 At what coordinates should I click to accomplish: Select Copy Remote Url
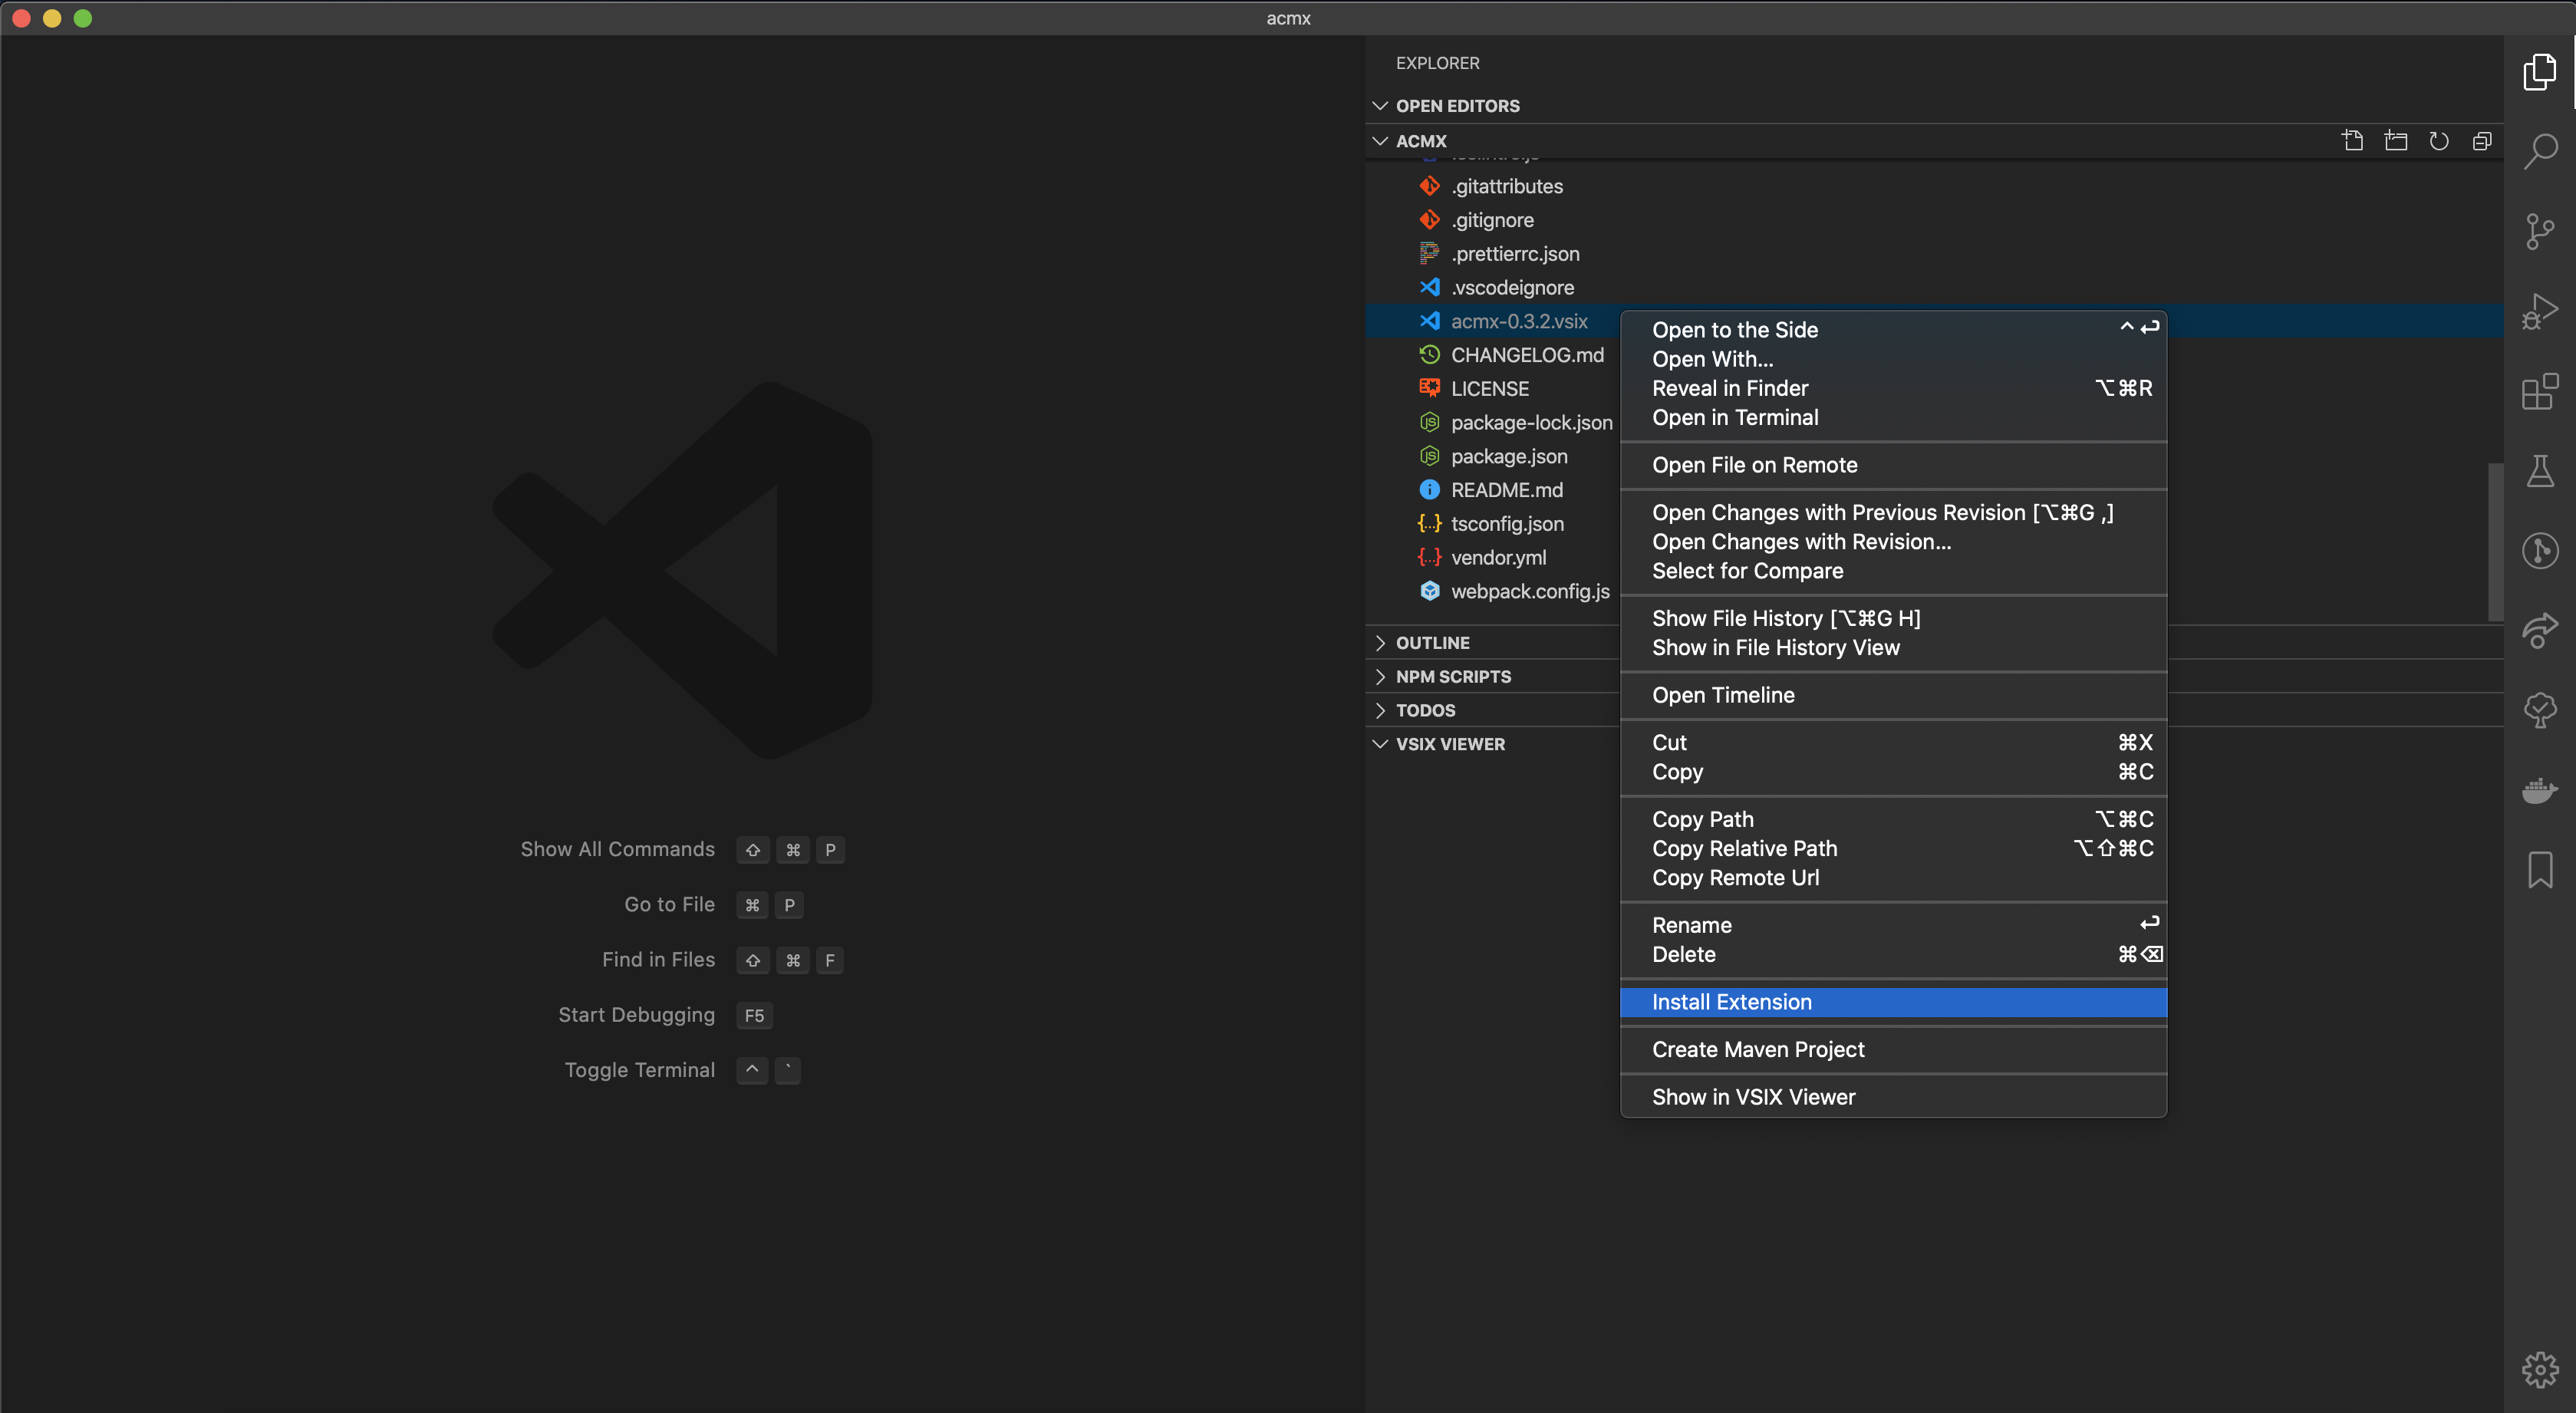click(1893, 878)
